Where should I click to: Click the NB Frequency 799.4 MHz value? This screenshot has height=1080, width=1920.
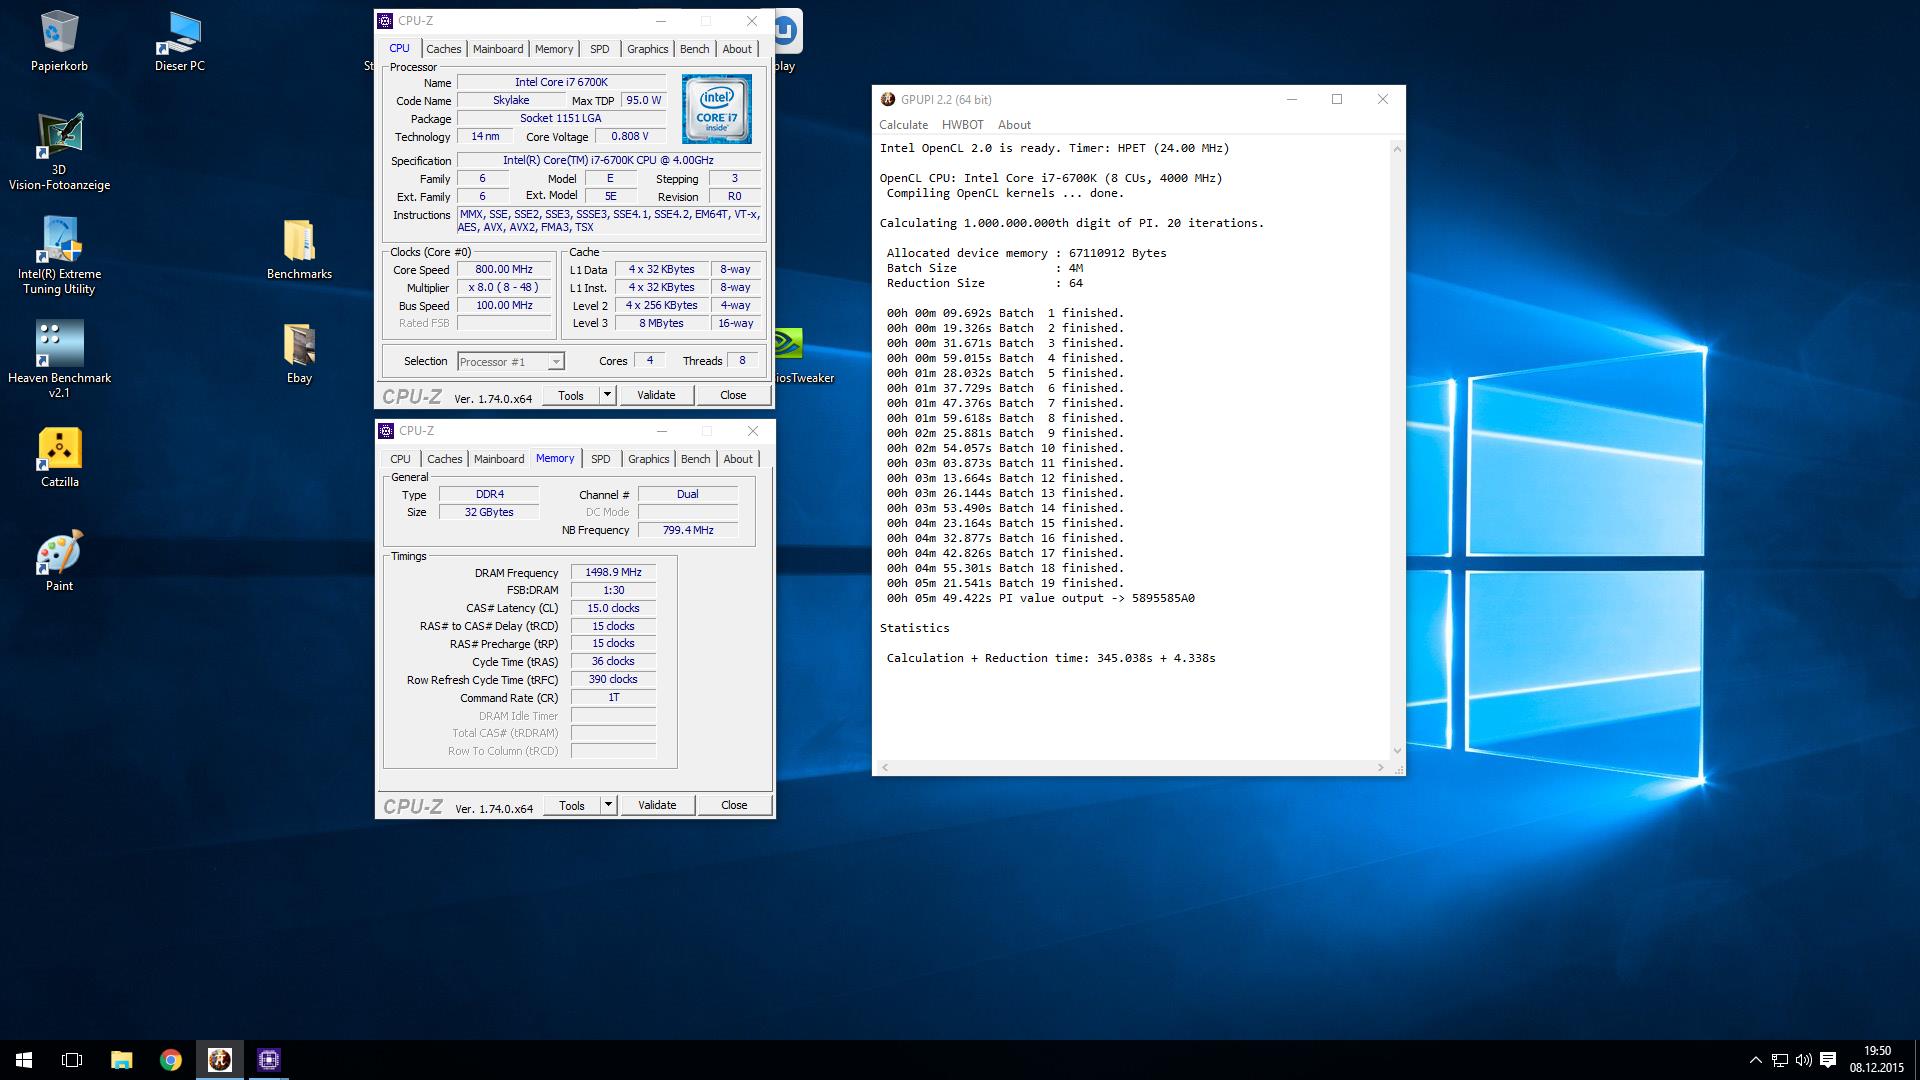click(688, 530)
